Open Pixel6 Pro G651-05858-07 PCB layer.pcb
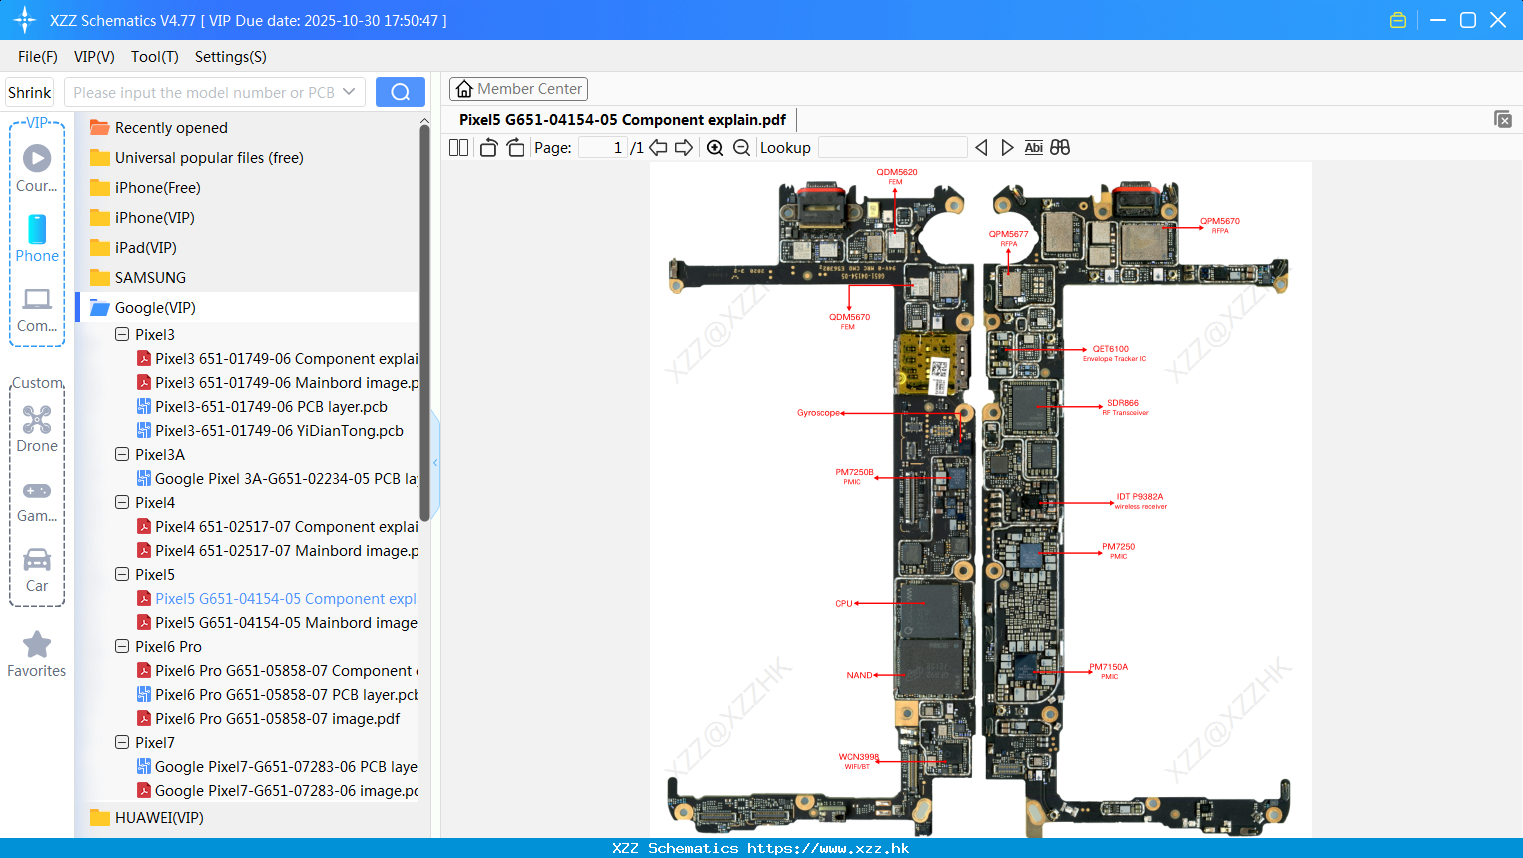 coord(277,695)
